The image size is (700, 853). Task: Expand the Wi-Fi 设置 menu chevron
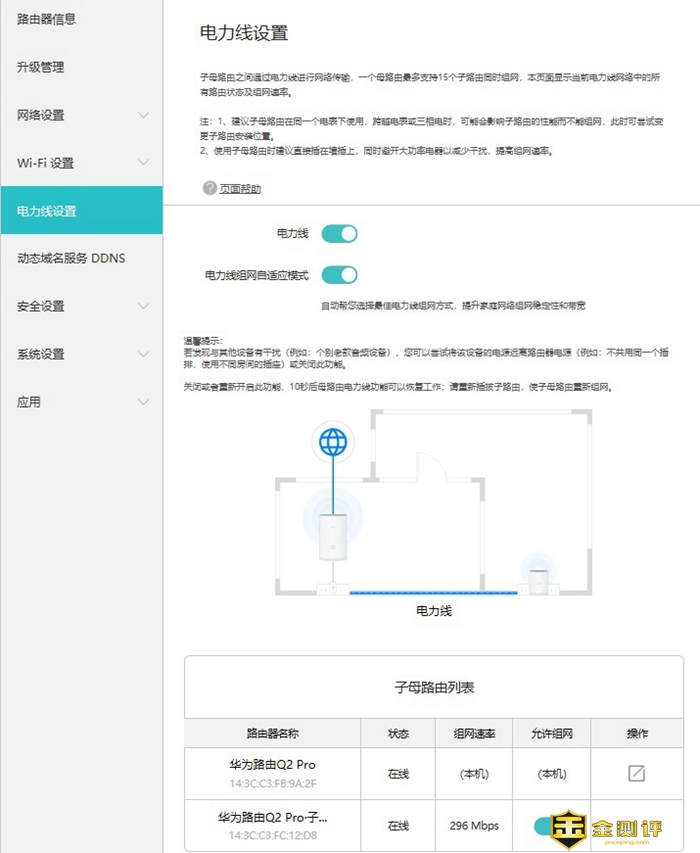pyautogui.click(x=143, y=163)
